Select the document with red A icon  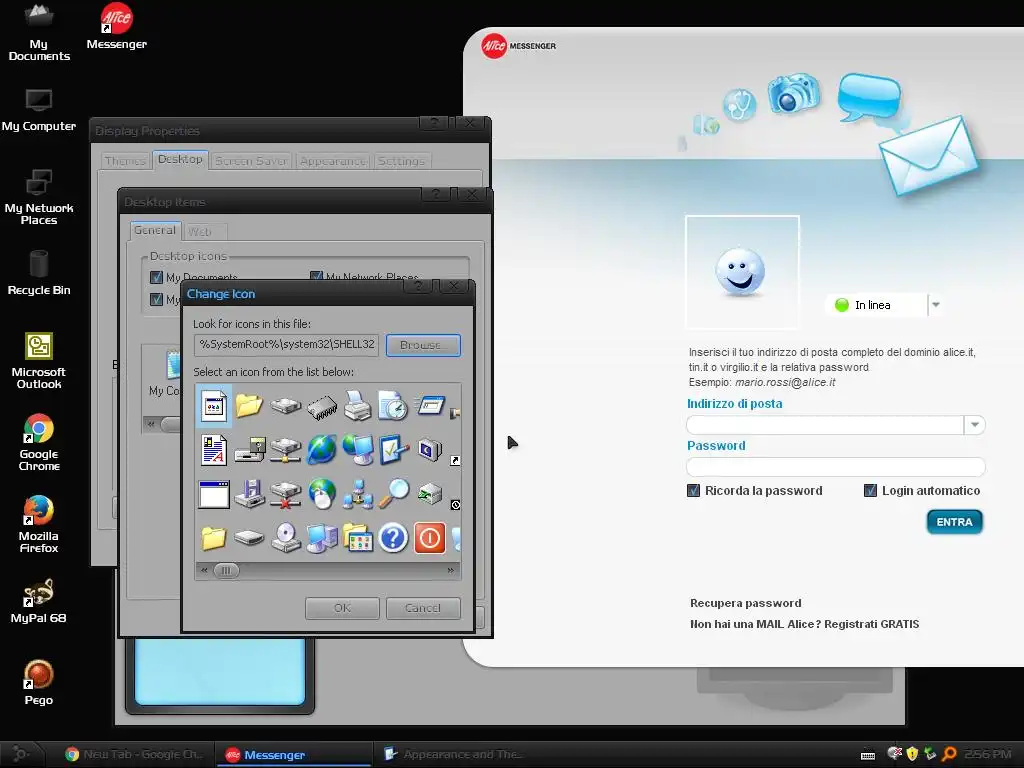pyautogui.click(x=214, y=450)
